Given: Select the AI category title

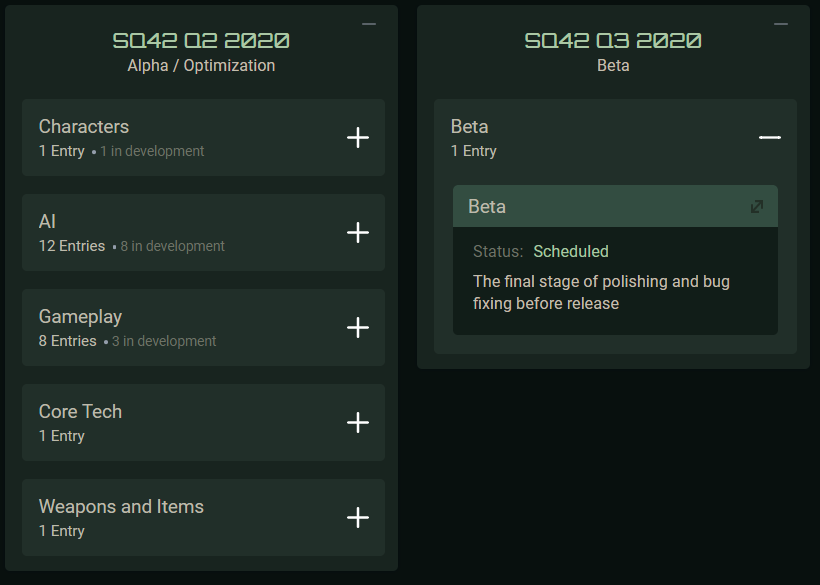Looking at the screenshot, I should point(47,222).
